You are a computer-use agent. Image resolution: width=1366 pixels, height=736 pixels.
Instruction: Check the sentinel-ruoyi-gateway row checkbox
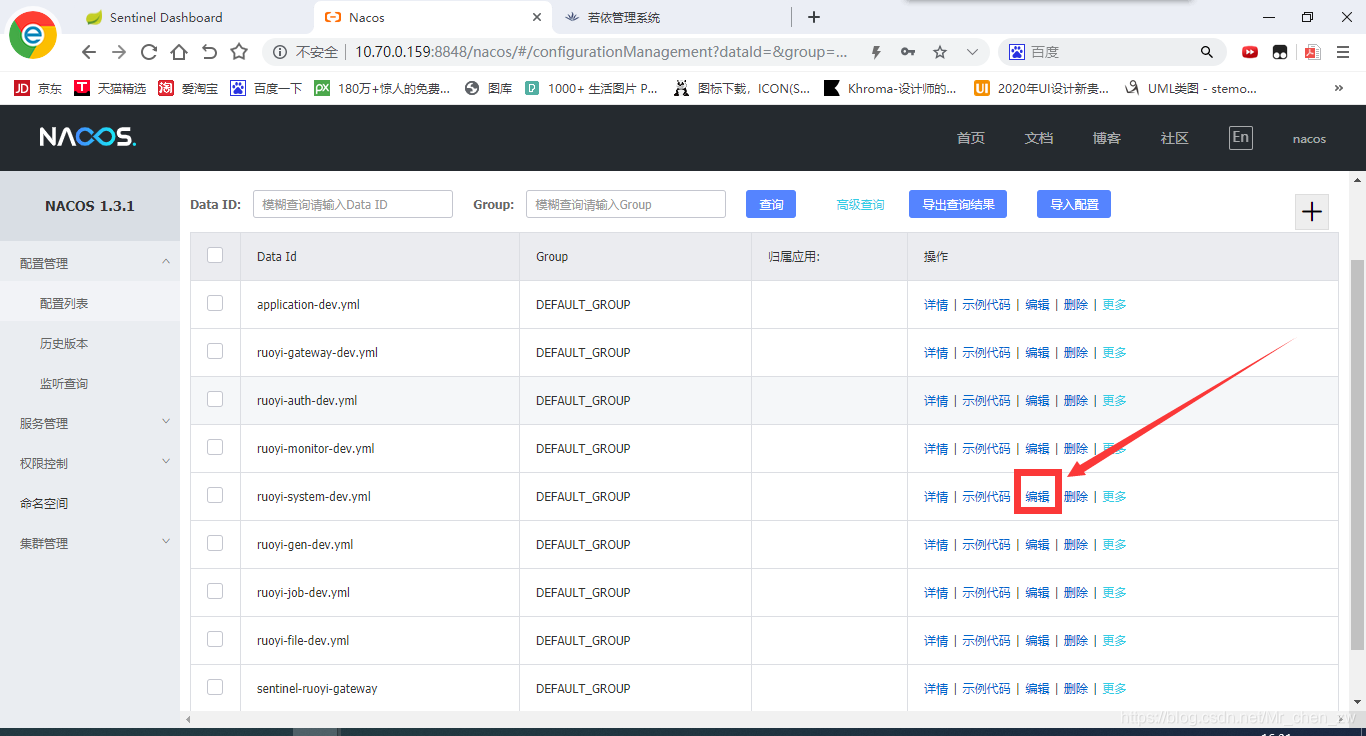click(x=215, y=687)
